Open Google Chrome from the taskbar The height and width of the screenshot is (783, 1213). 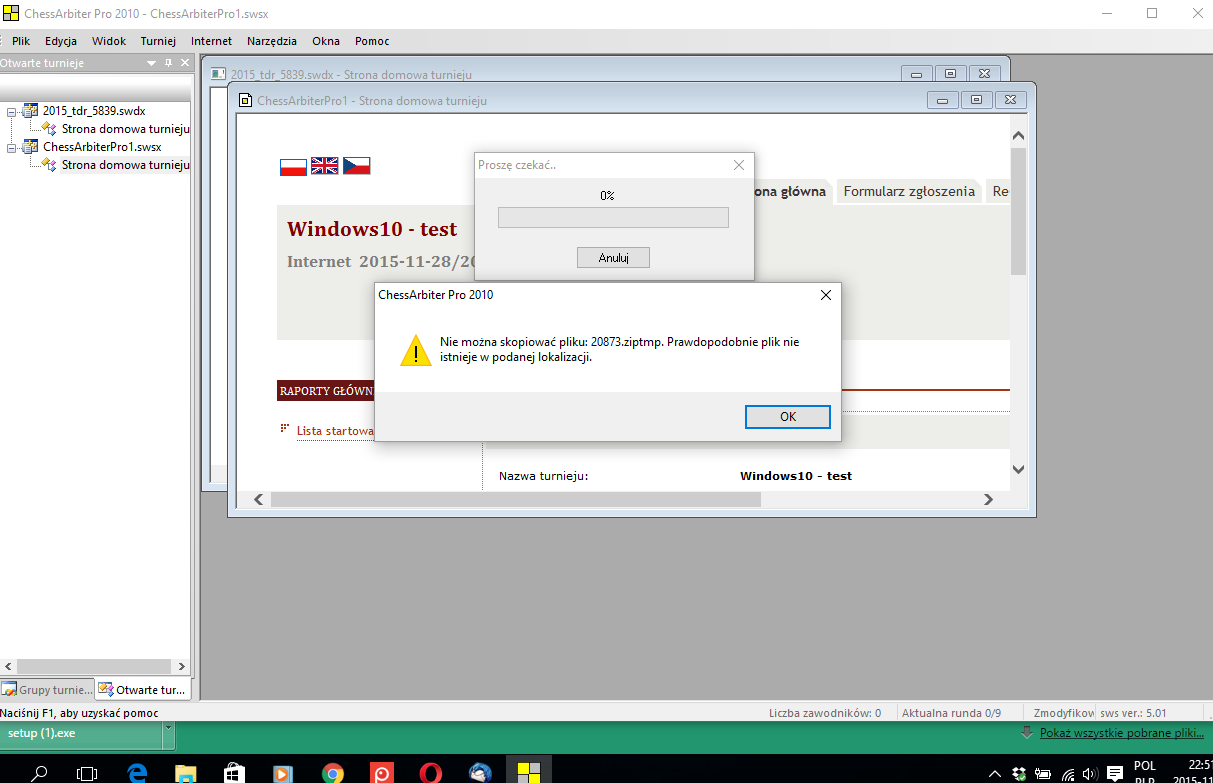tap(333, 771)
